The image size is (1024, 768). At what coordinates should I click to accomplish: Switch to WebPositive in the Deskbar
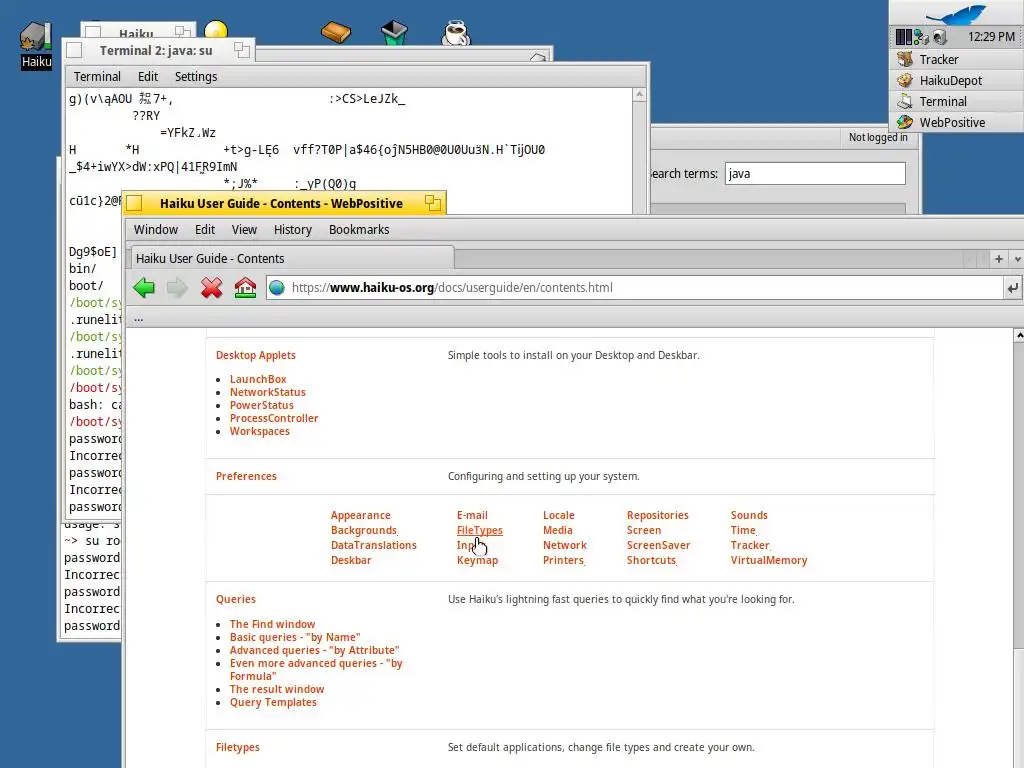point(956,122)
